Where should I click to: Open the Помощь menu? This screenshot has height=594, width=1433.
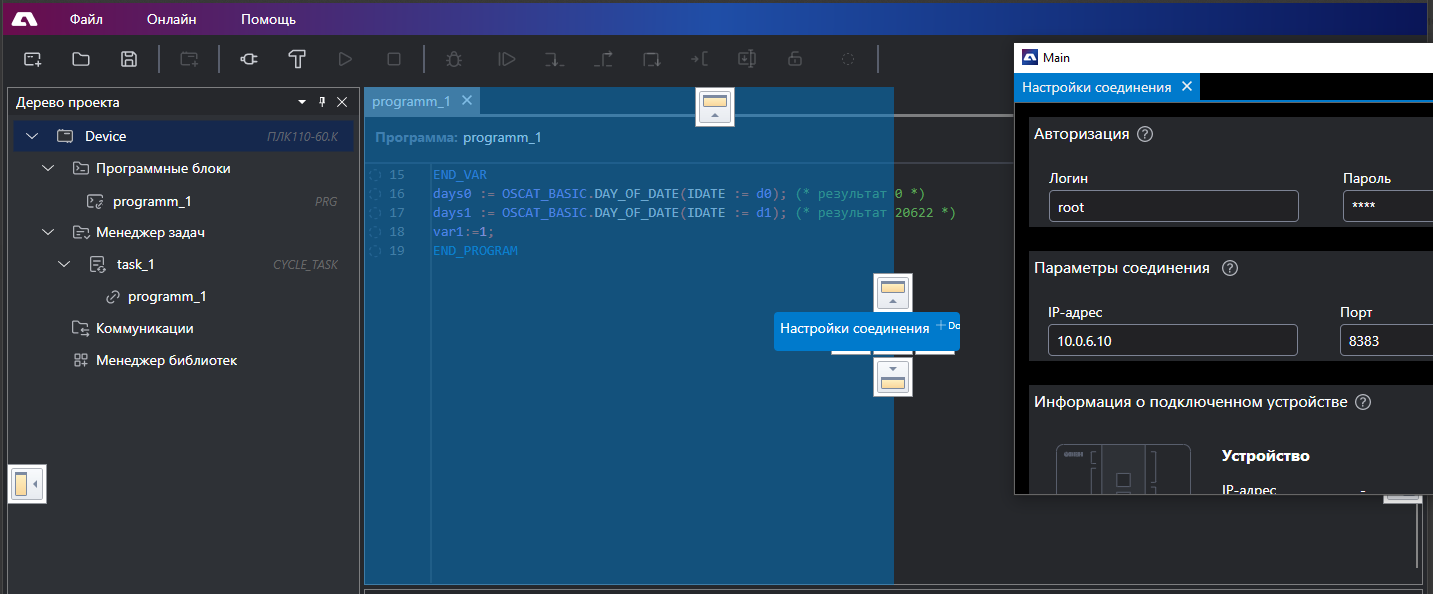(268, 19)
